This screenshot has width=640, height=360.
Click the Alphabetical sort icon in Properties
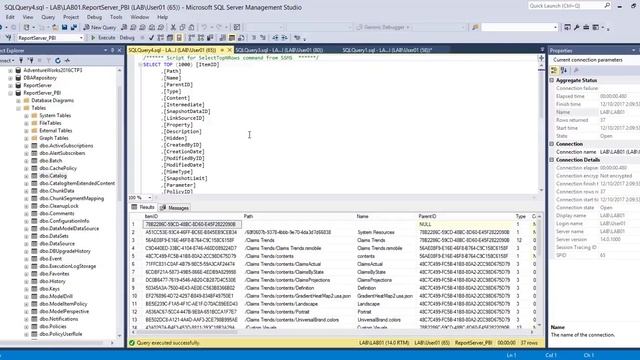[564, 70]
